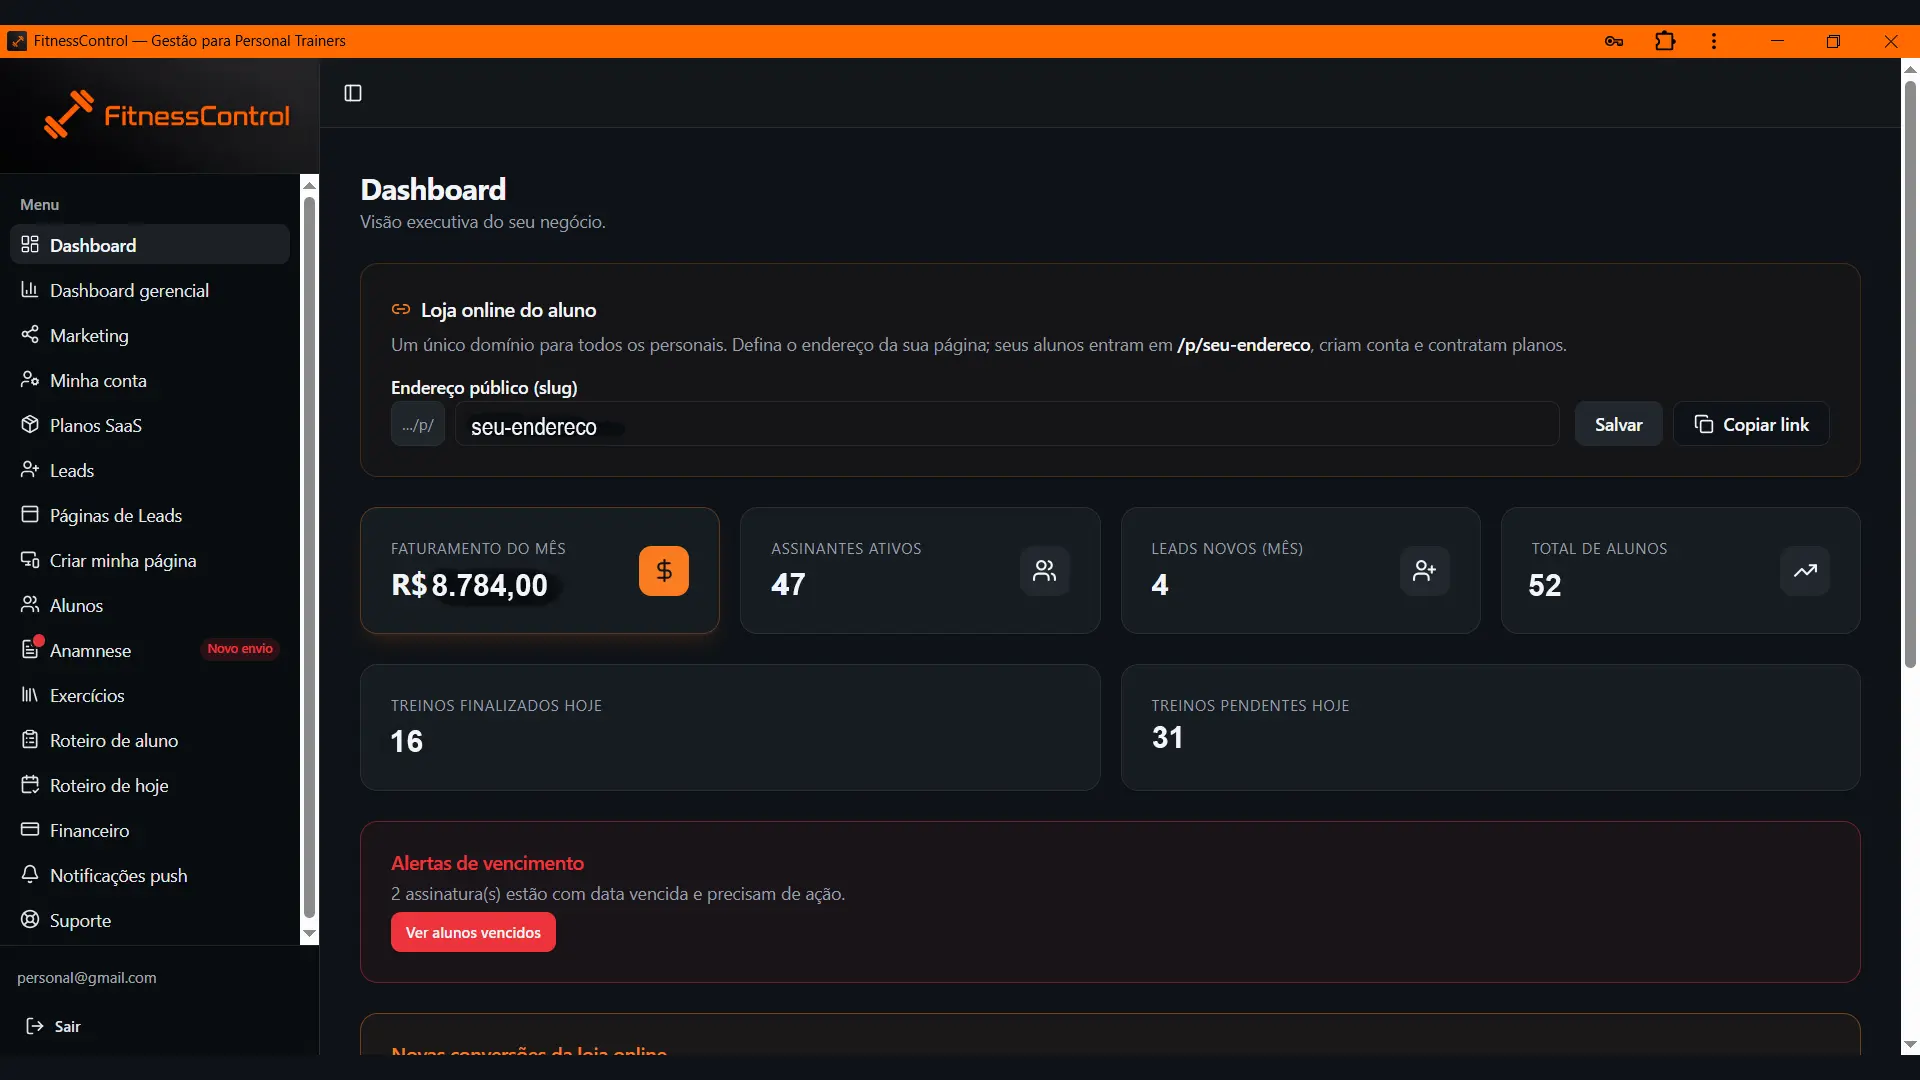This screenshot has width=1920, height=1080.
Task: Click the Suporte lifebuoy icon
Action: tap(30, 920)
